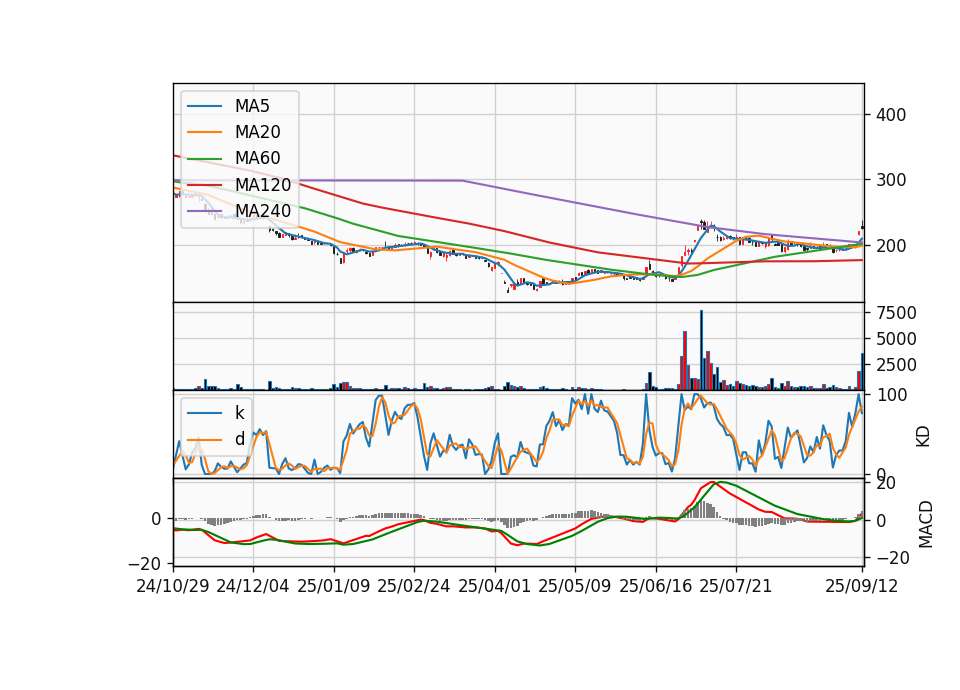Click the right-side 20 MACD axis label
The width and height of the screenshot is (960, 690).
[x=886, y=484]
